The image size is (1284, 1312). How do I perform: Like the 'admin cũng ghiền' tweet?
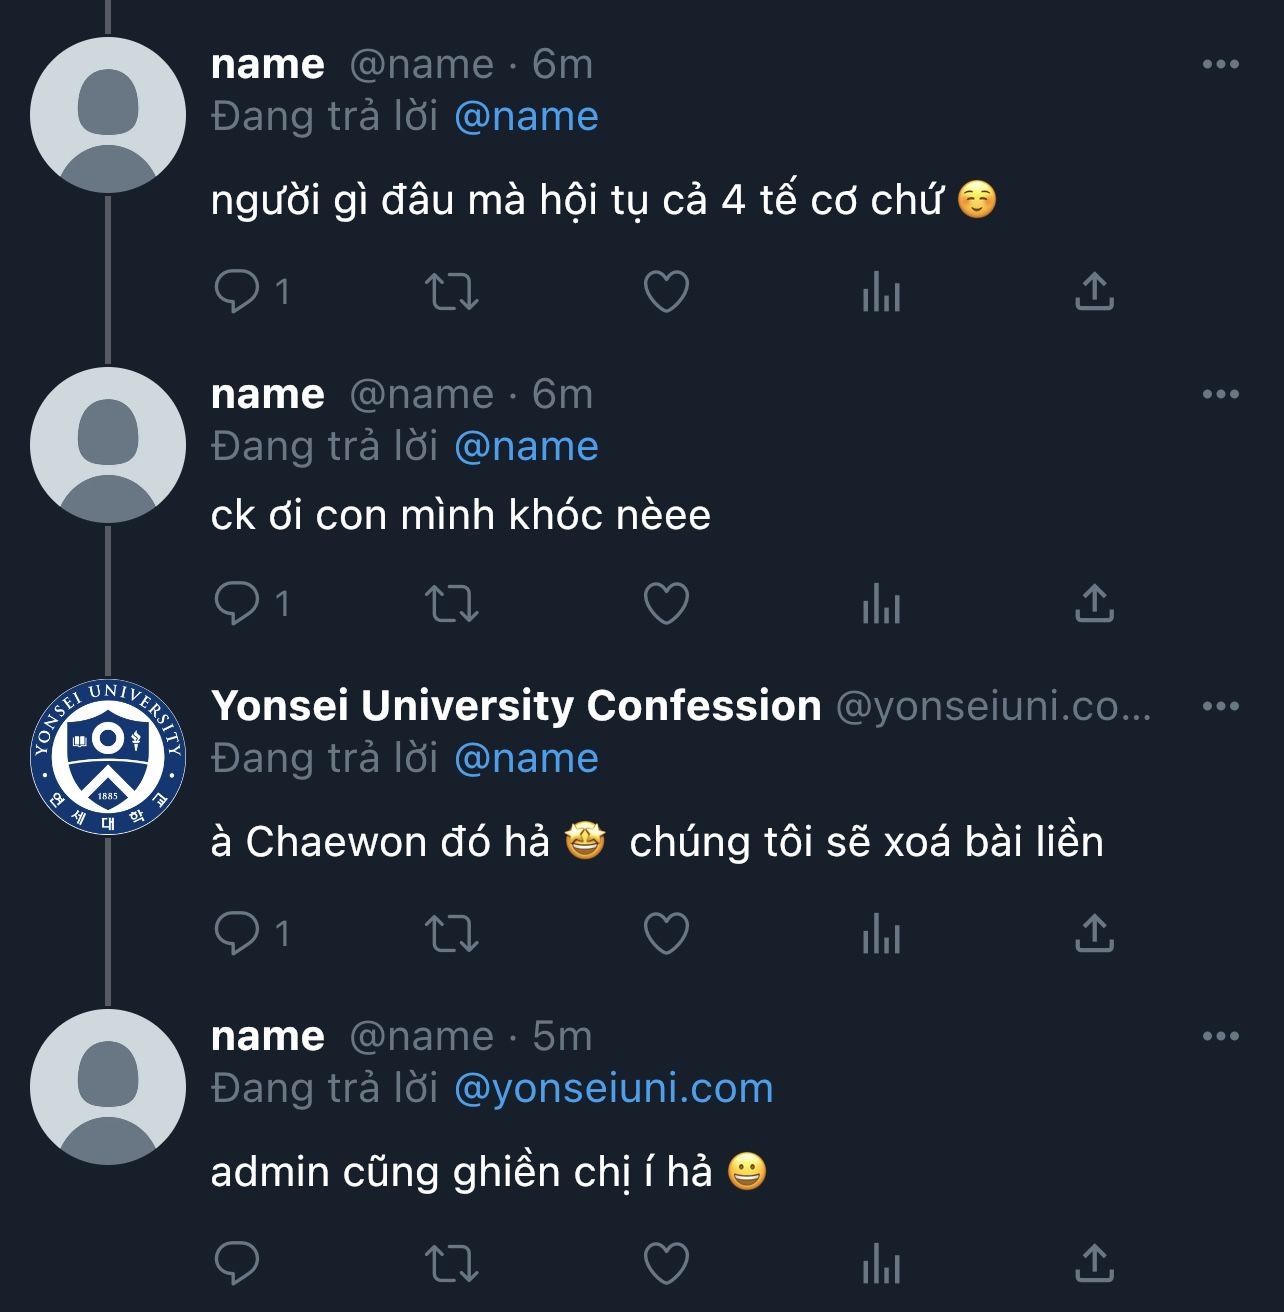tap(666, 1264)
